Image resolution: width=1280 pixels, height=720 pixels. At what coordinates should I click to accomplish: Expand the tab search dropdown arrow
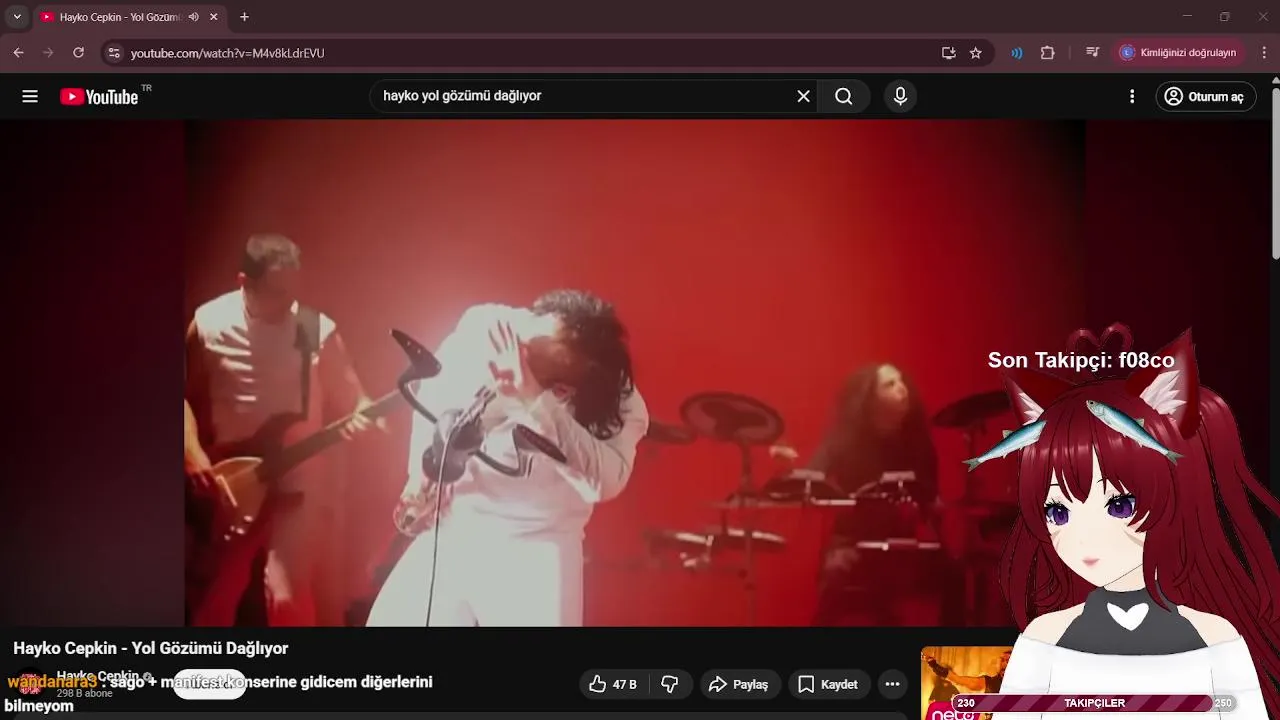17,17
